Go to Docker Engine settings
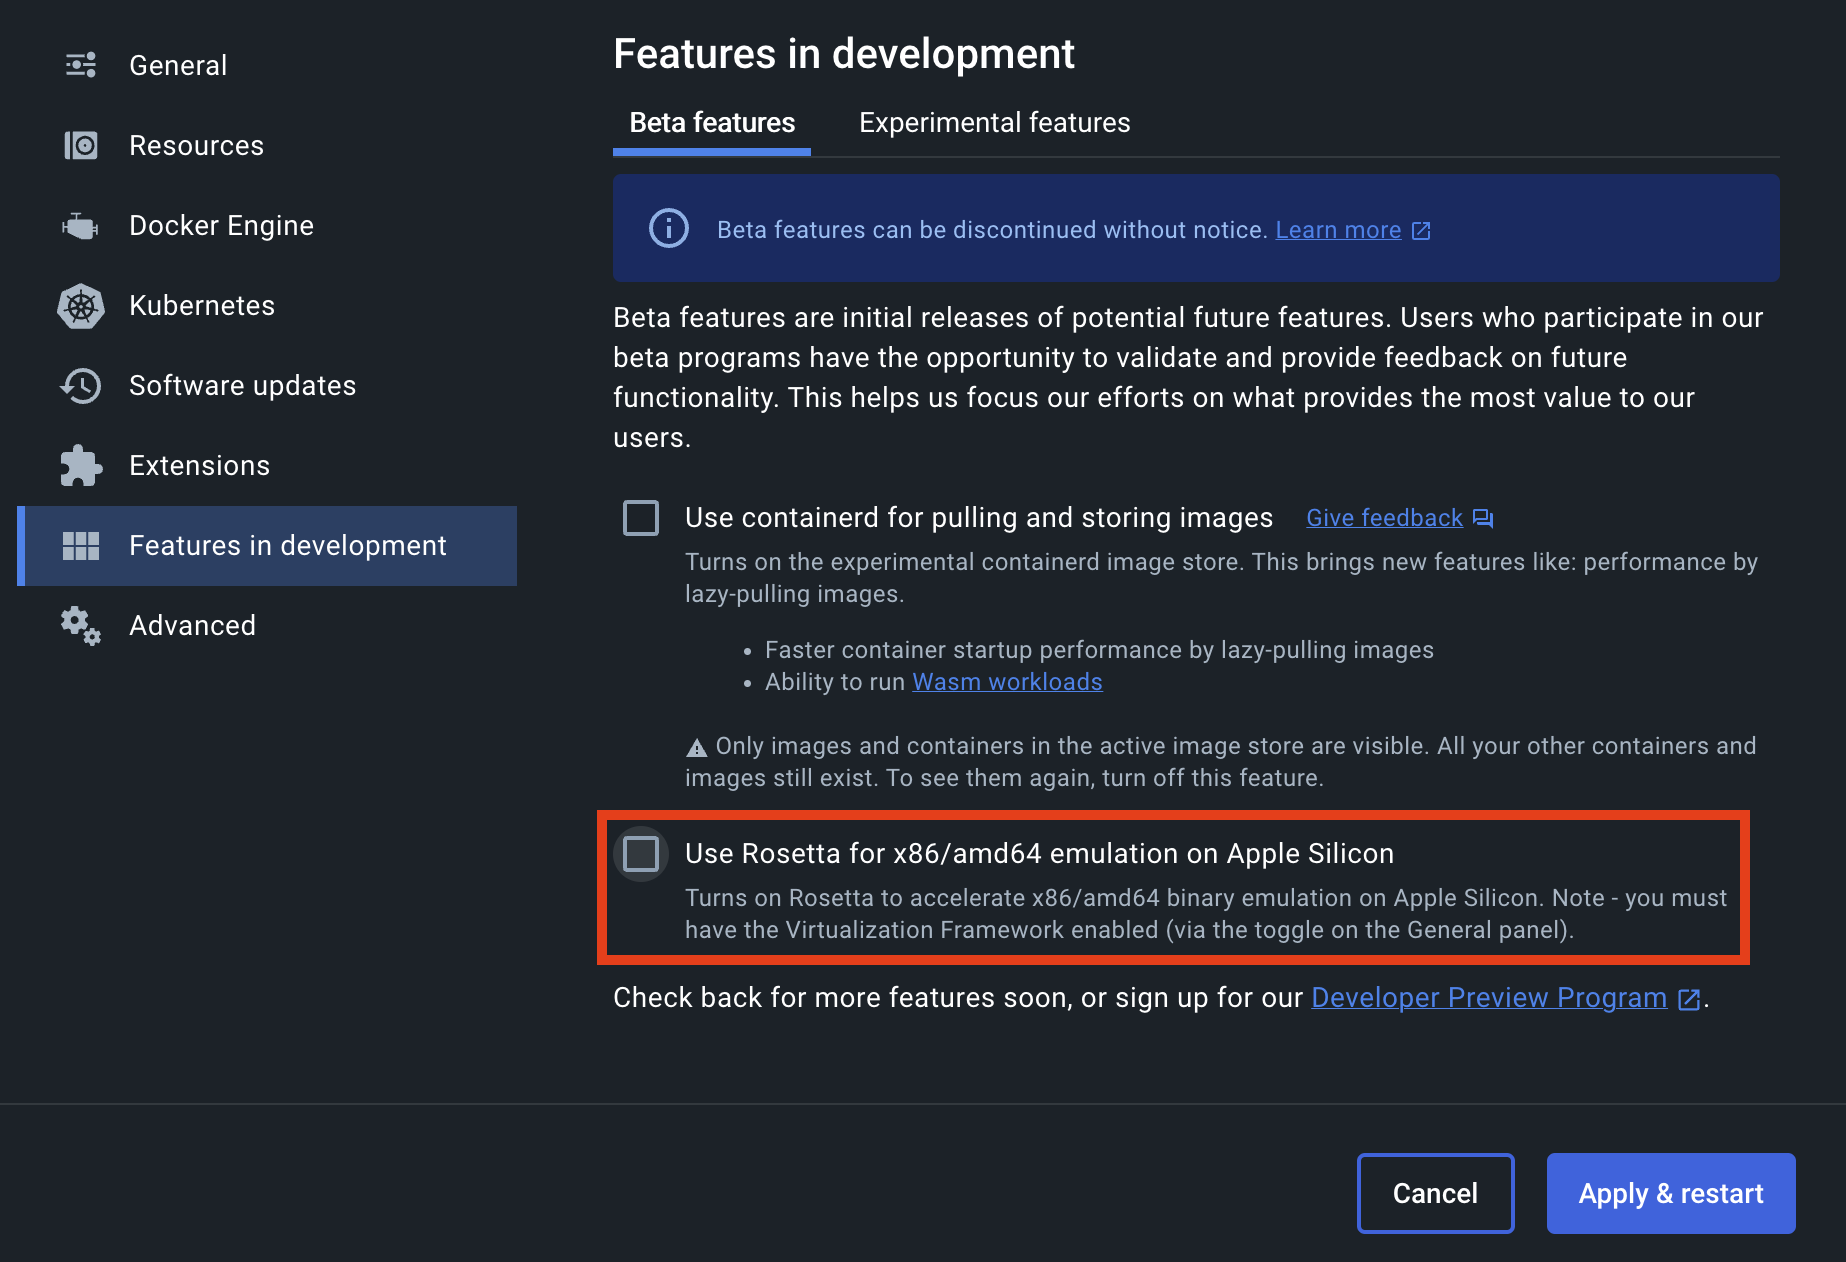Viewport: 1846px width, 1262px height. coord(267,226)
